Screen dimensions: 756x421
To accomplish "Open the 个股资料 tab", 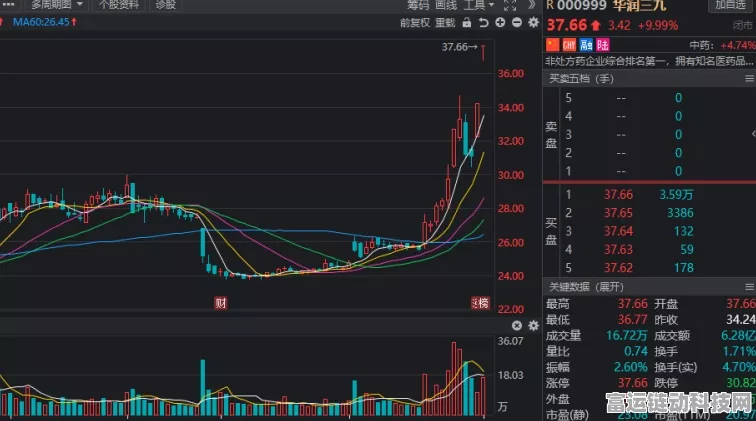I will [x=119, y=5].
